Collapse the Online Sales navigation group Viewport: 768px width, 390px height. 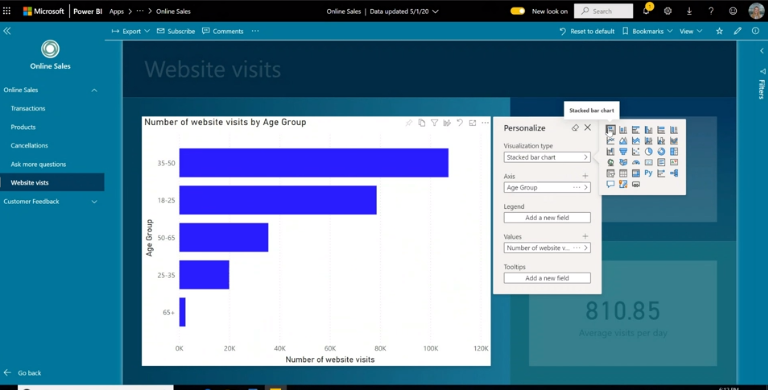94,90
